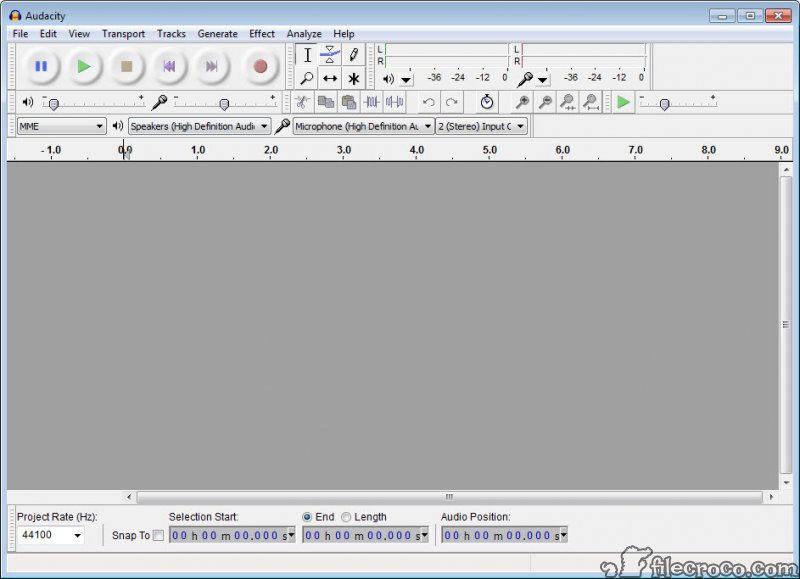Open the Tracks menu
The image size is (800, 579).
pyautogui.click(x=171, y=34)
